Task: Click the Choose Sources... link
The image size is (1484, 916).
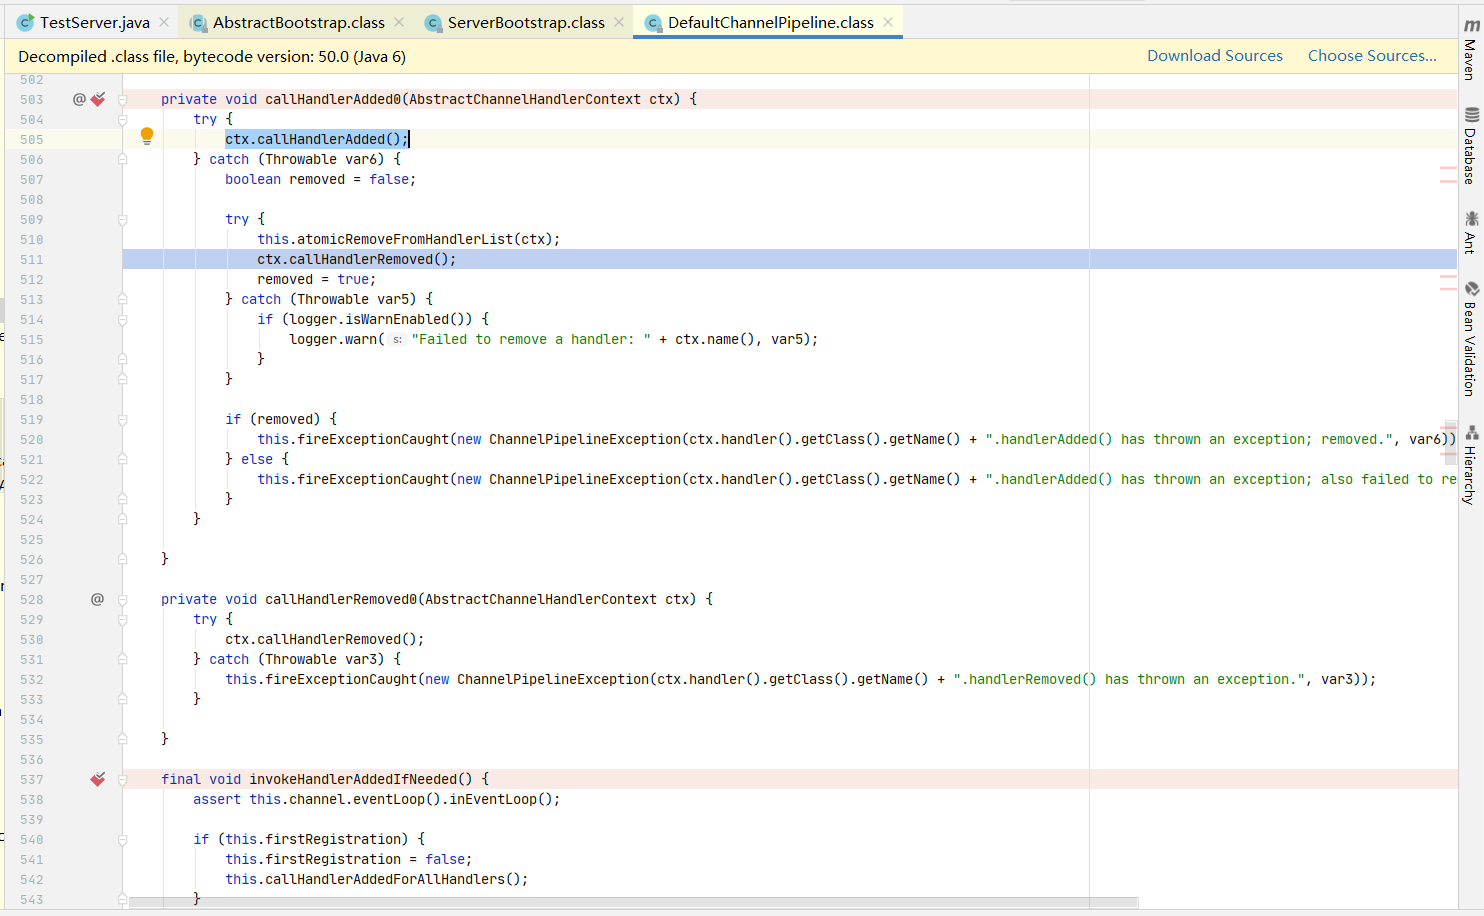Action: tap(1372, 56)
